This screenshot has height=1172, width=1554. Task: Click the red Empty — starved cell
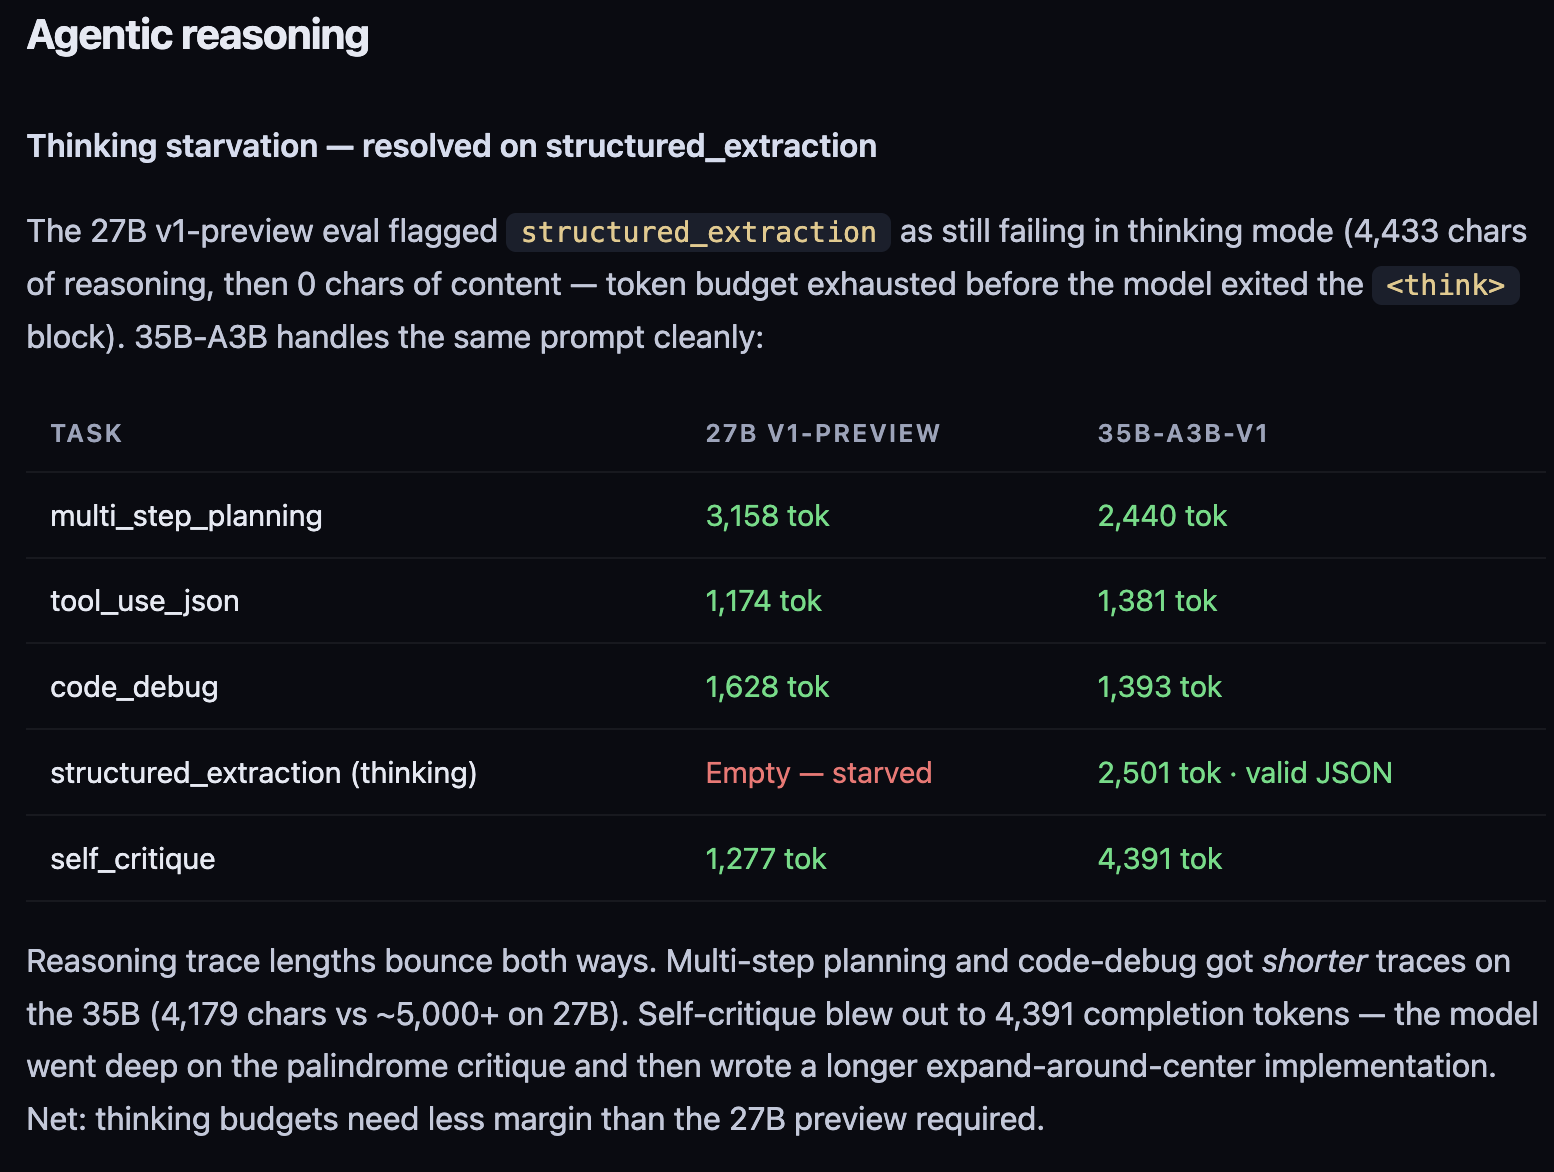tap(819, 773)
